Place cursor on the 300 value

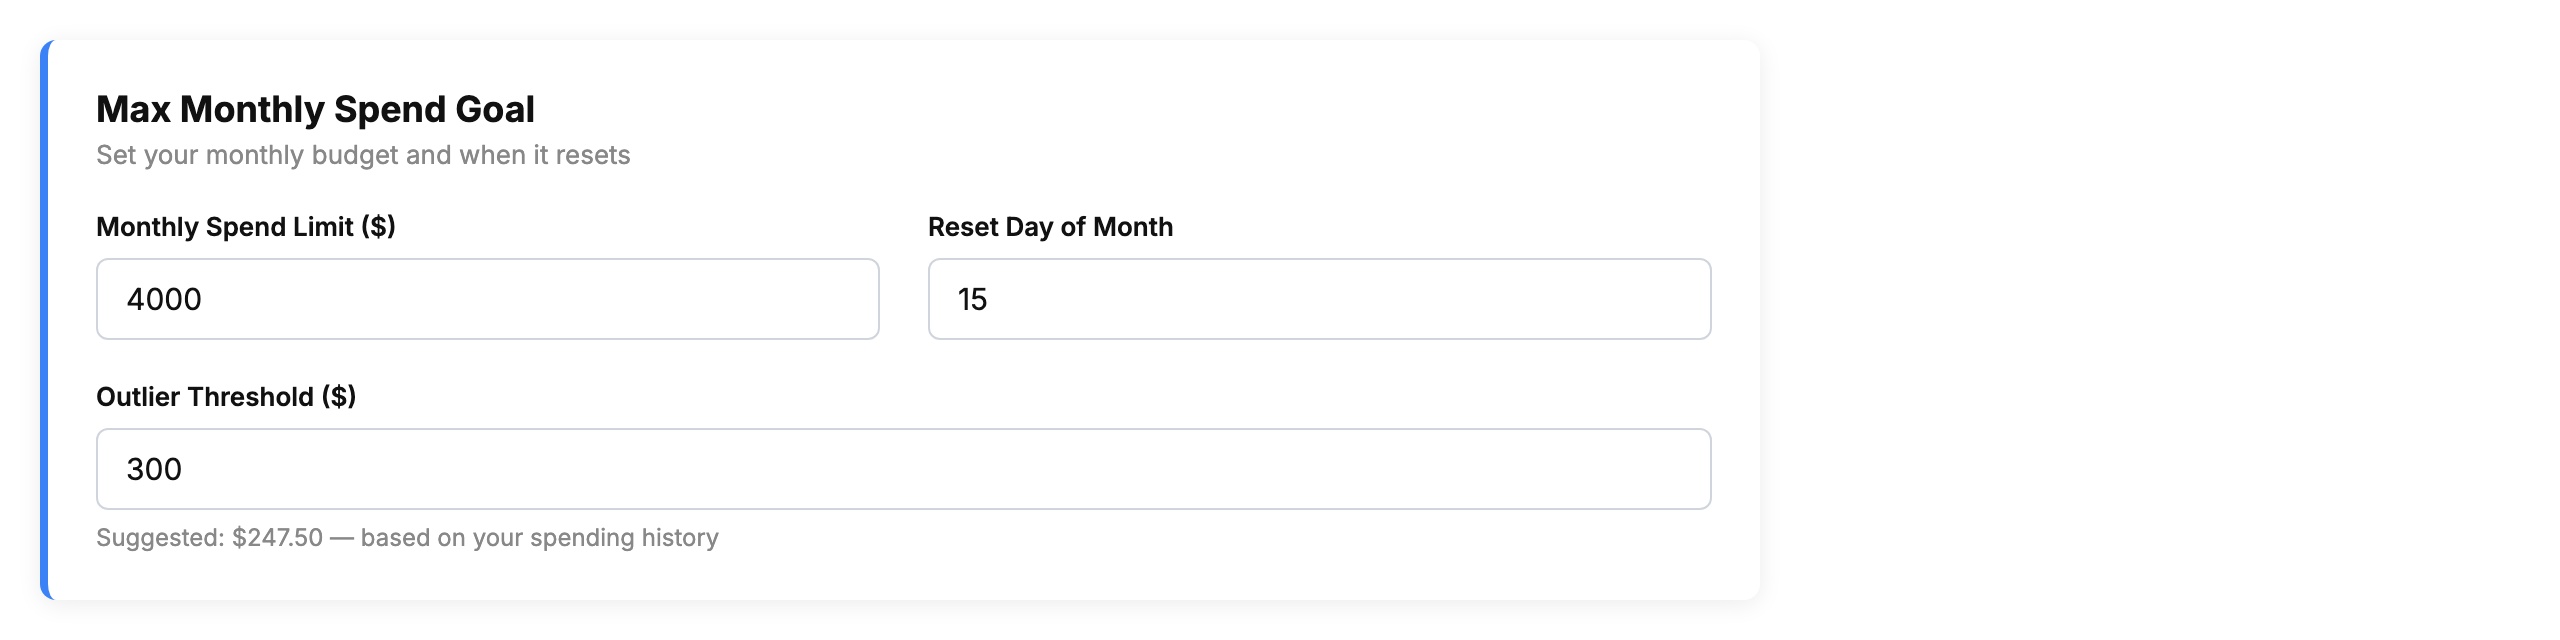pyautogui.click(x=154, y=469)
